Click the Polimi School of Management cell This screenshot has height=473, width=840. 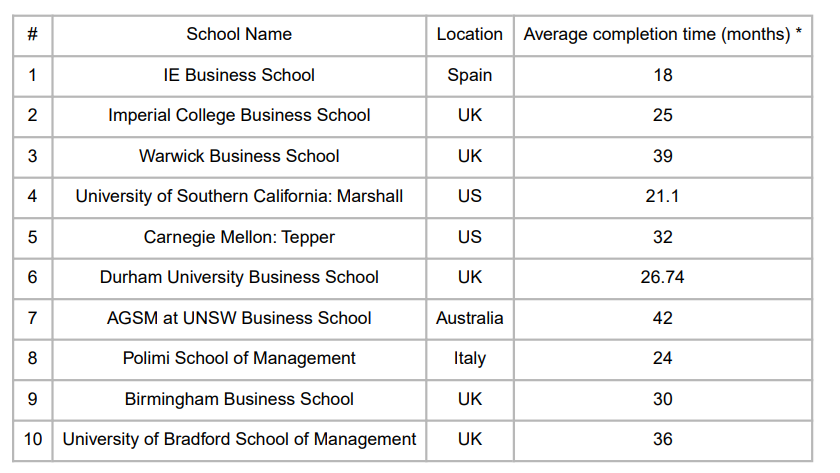pyautogui.click(x=239, y=358)
